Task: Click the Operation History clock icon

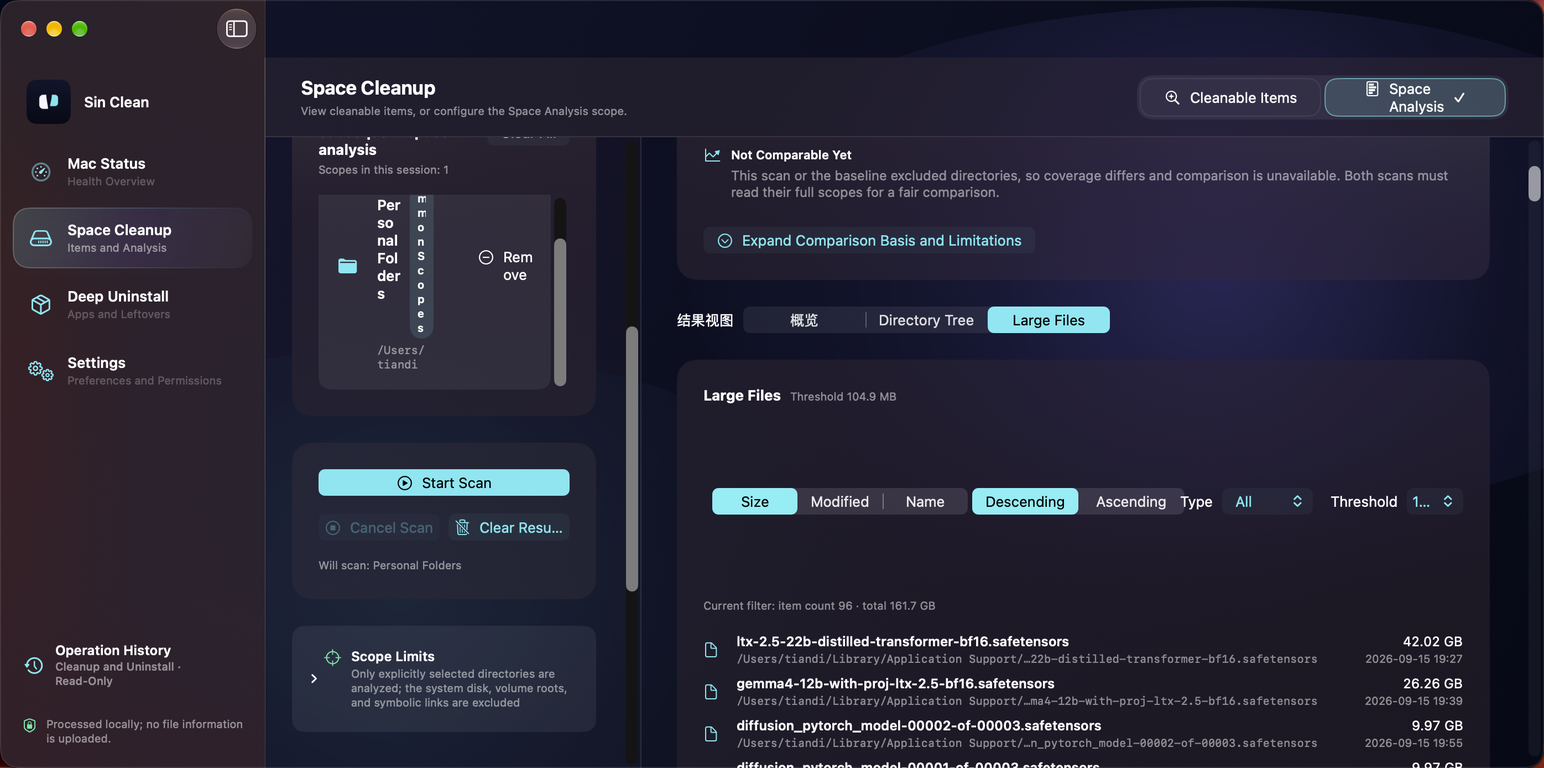Action: click(x=34, y=666)
